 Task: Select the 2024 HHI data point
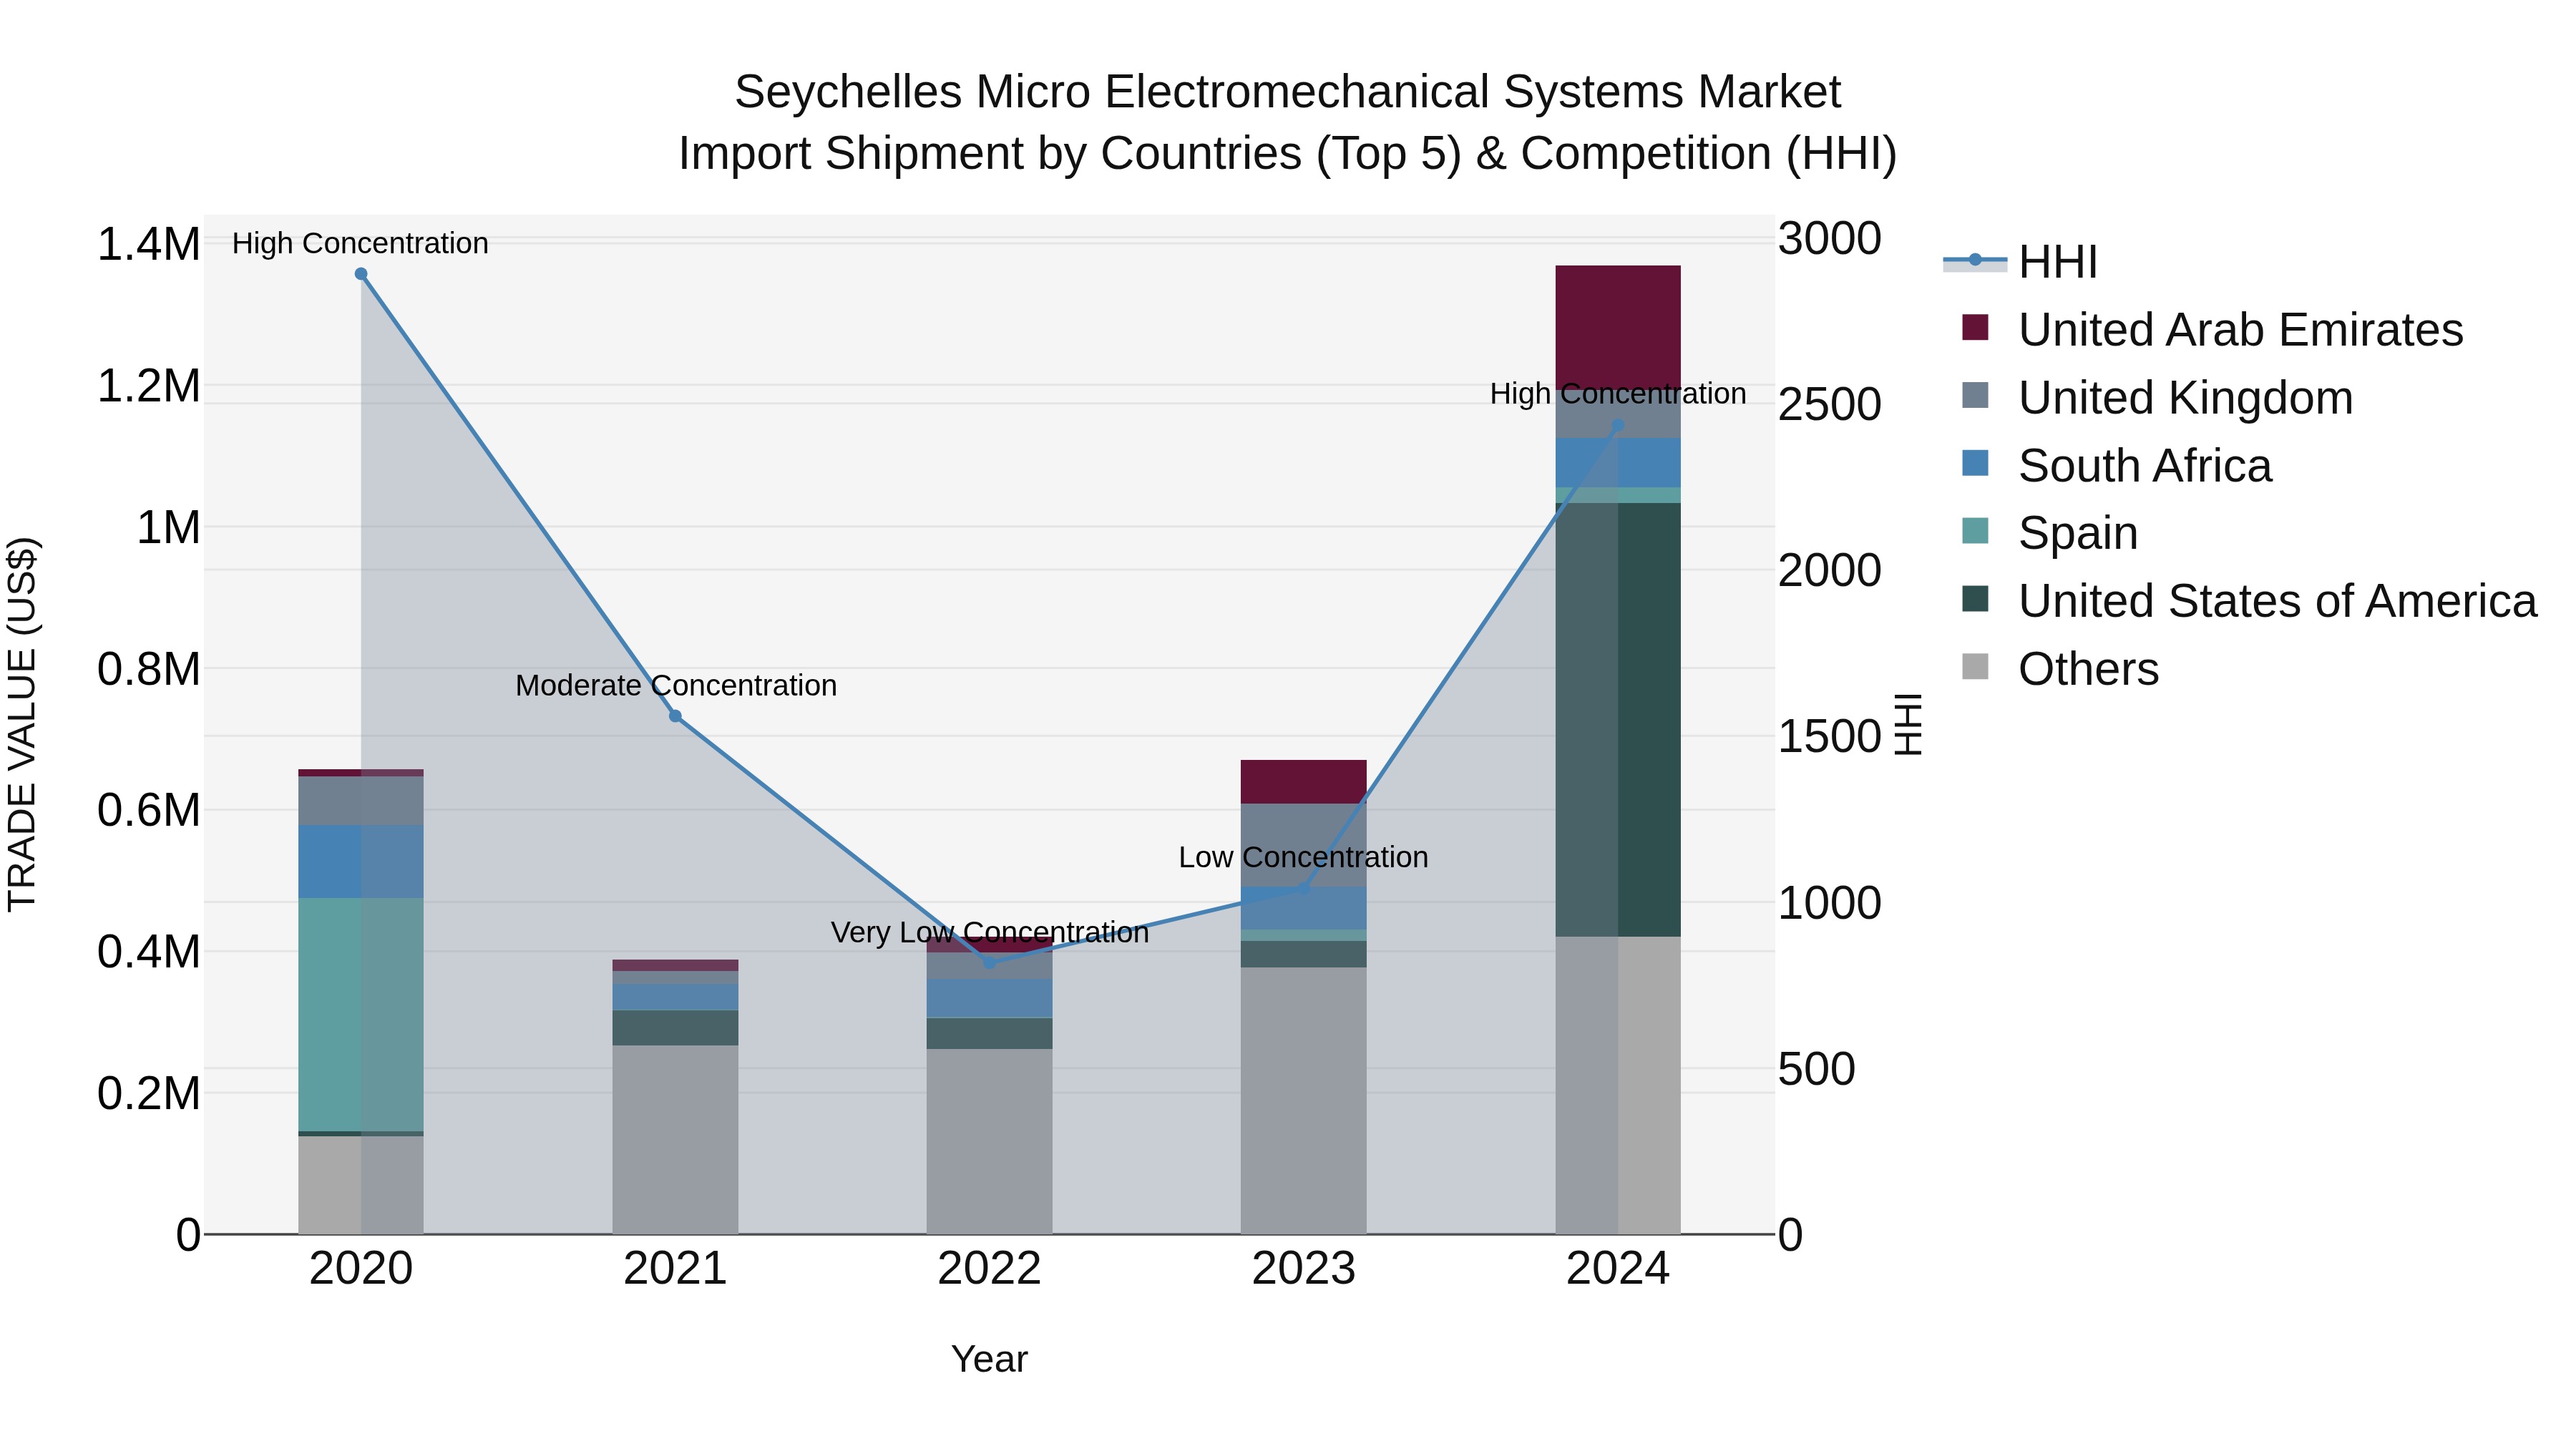point(1618,425)
